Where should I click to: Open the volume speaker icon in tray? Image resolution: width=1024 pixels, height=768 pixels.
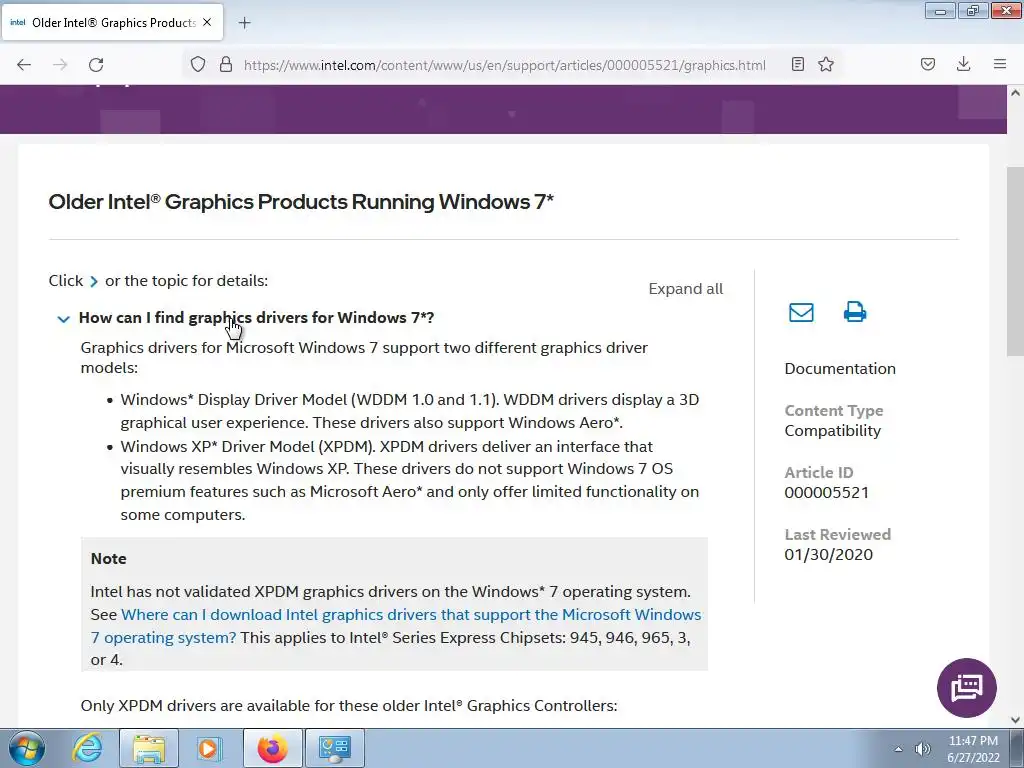pyautogui.click(x=922, y=749)
